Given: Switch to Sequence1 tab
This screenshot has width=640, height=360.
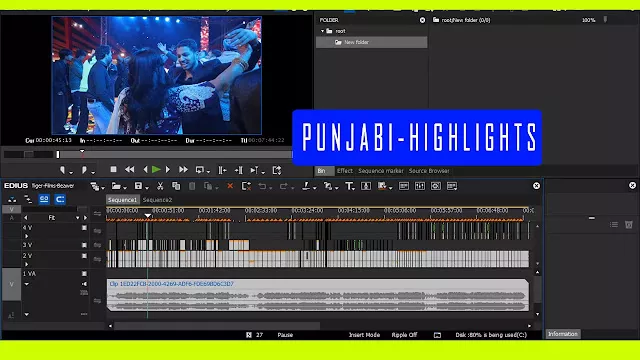Looking at the screenshot, I should pyautogui.click(x=122, y=200).
